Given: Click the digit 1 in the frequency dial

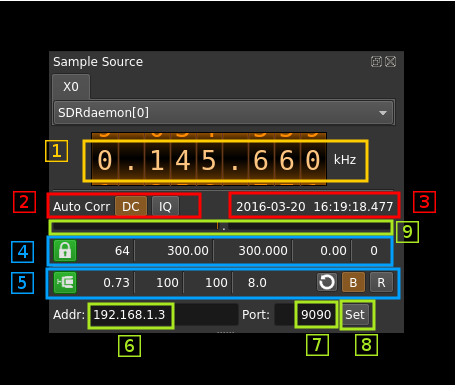Looking at the screenshot, I should click(157, 161).
